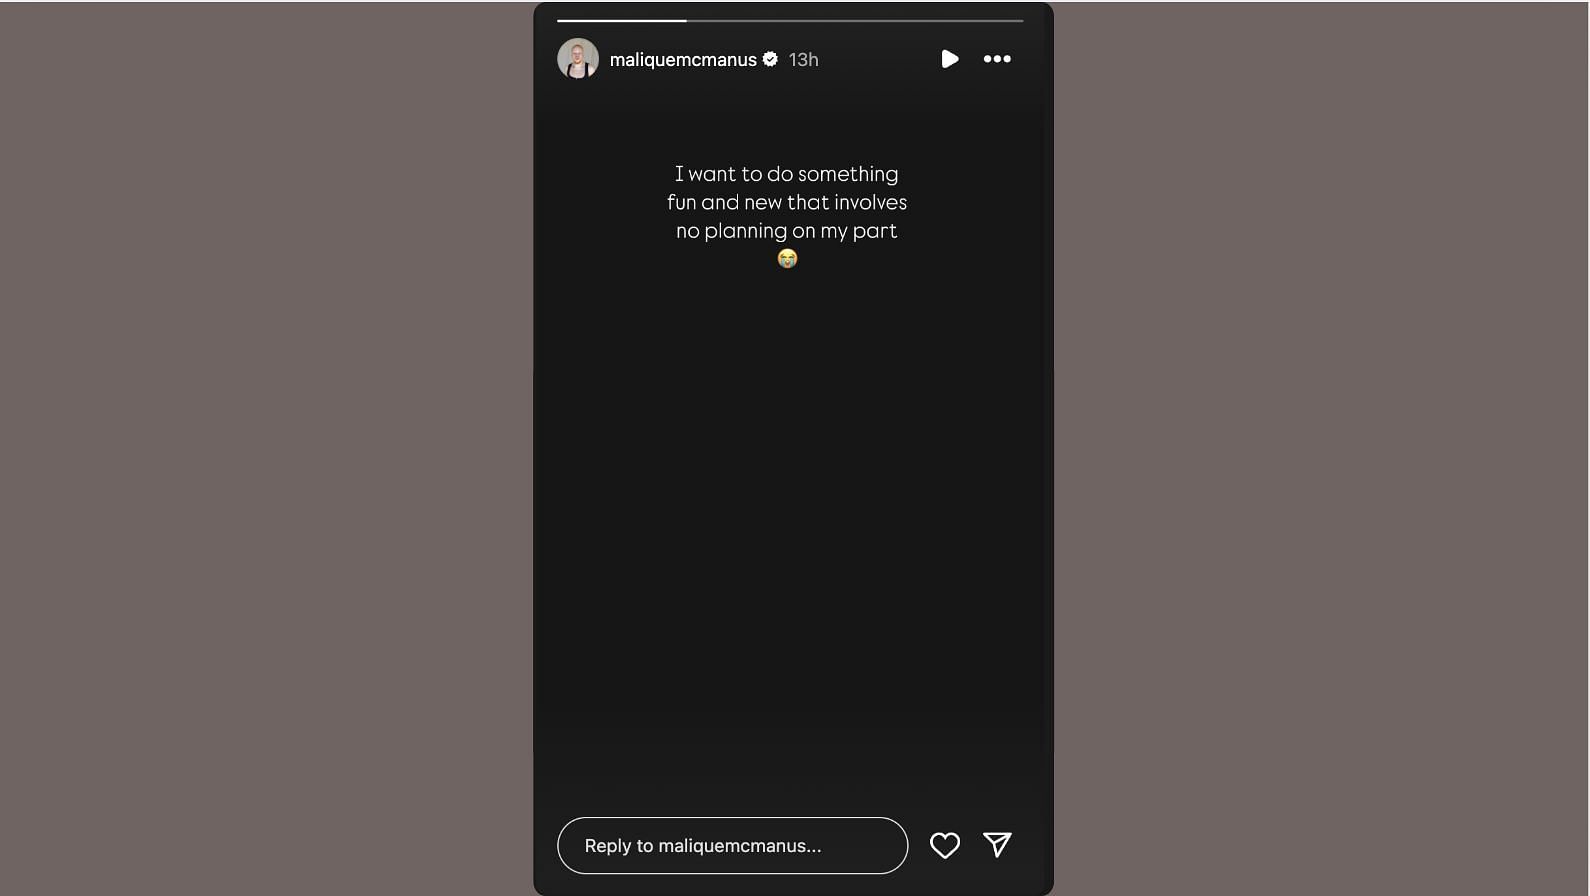Click the blue verified badge
Viewport: 1590px width, 896px height.
(x=770, y=59)
